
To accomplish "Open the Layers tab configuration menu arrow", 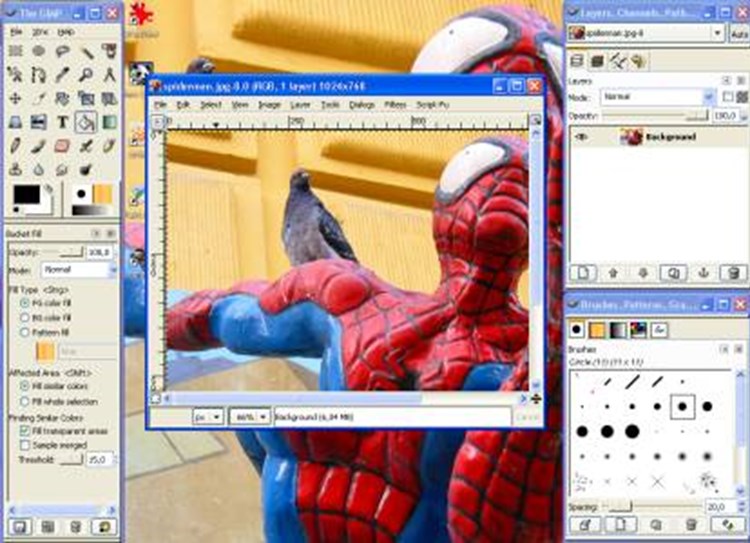I will click(726, 80).
